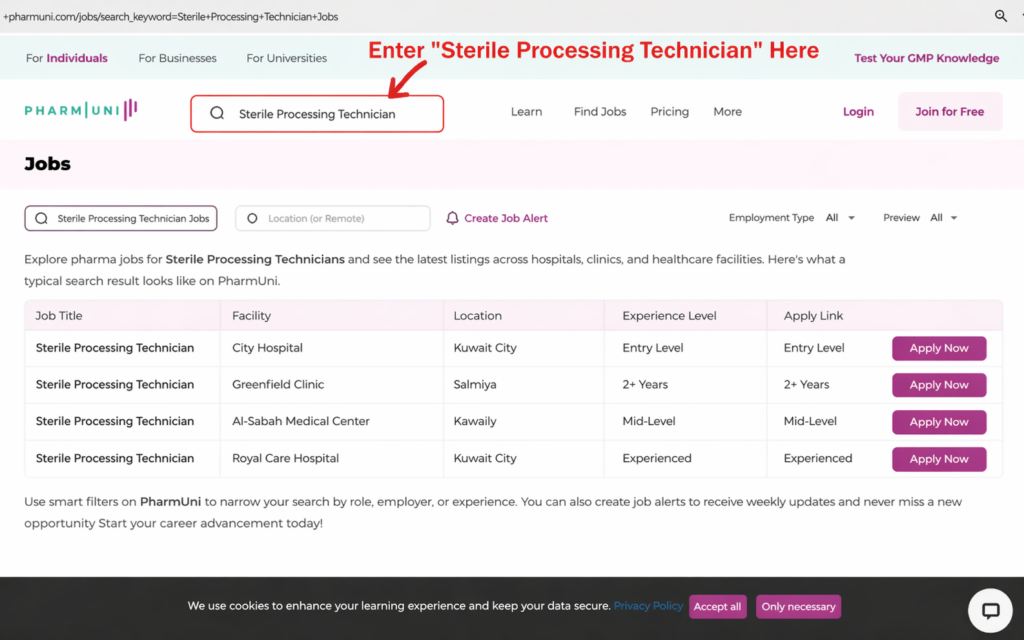Click job title in the Greenfield Clinic row
This screenshot has width=1024, height=640.
click(114, 385)
